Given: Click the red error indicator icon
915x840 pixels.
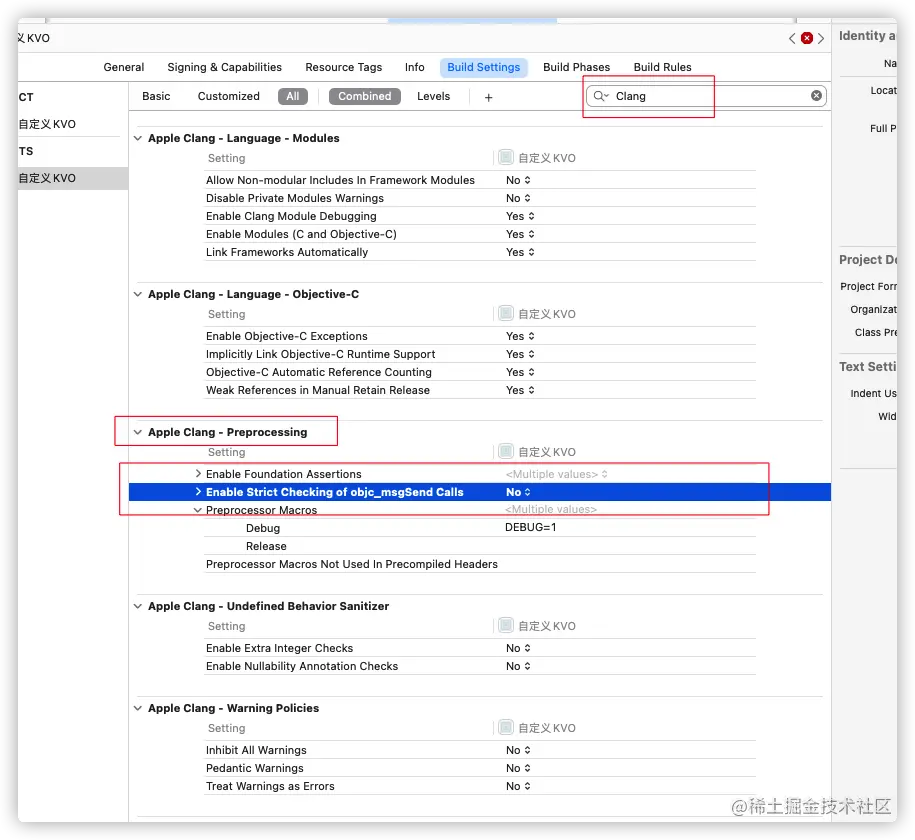Looking at the screenshot, I should click(806, 38).
